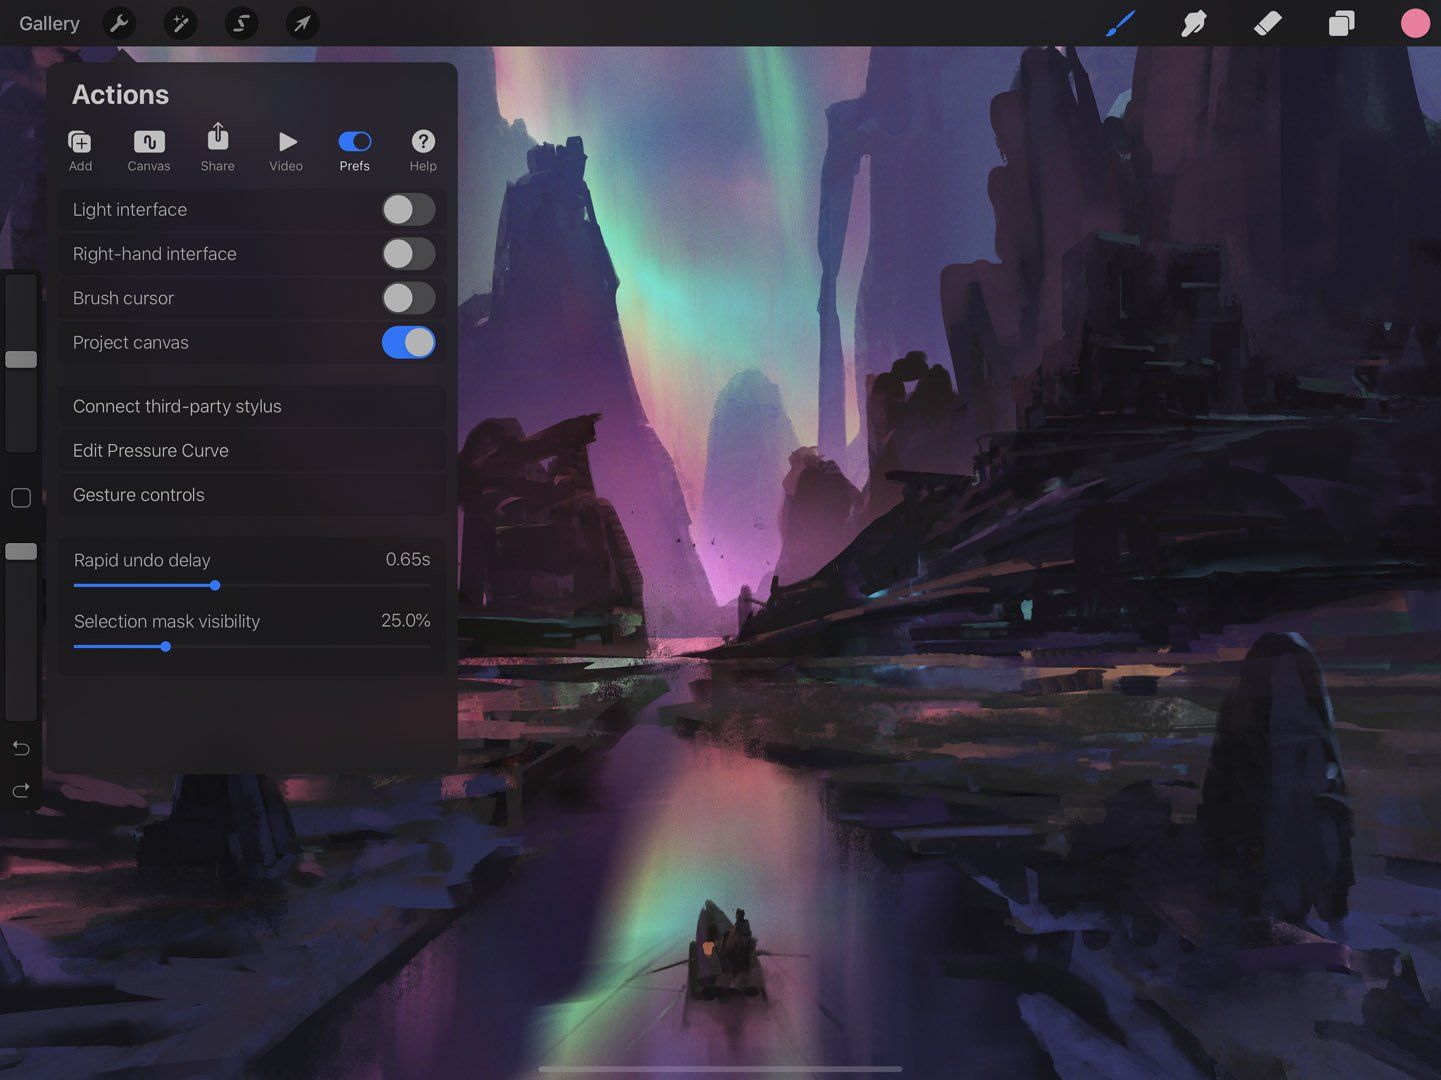Open Gesture controls
Viewport: 1441px width, 1080px height.
click(251, 494)
